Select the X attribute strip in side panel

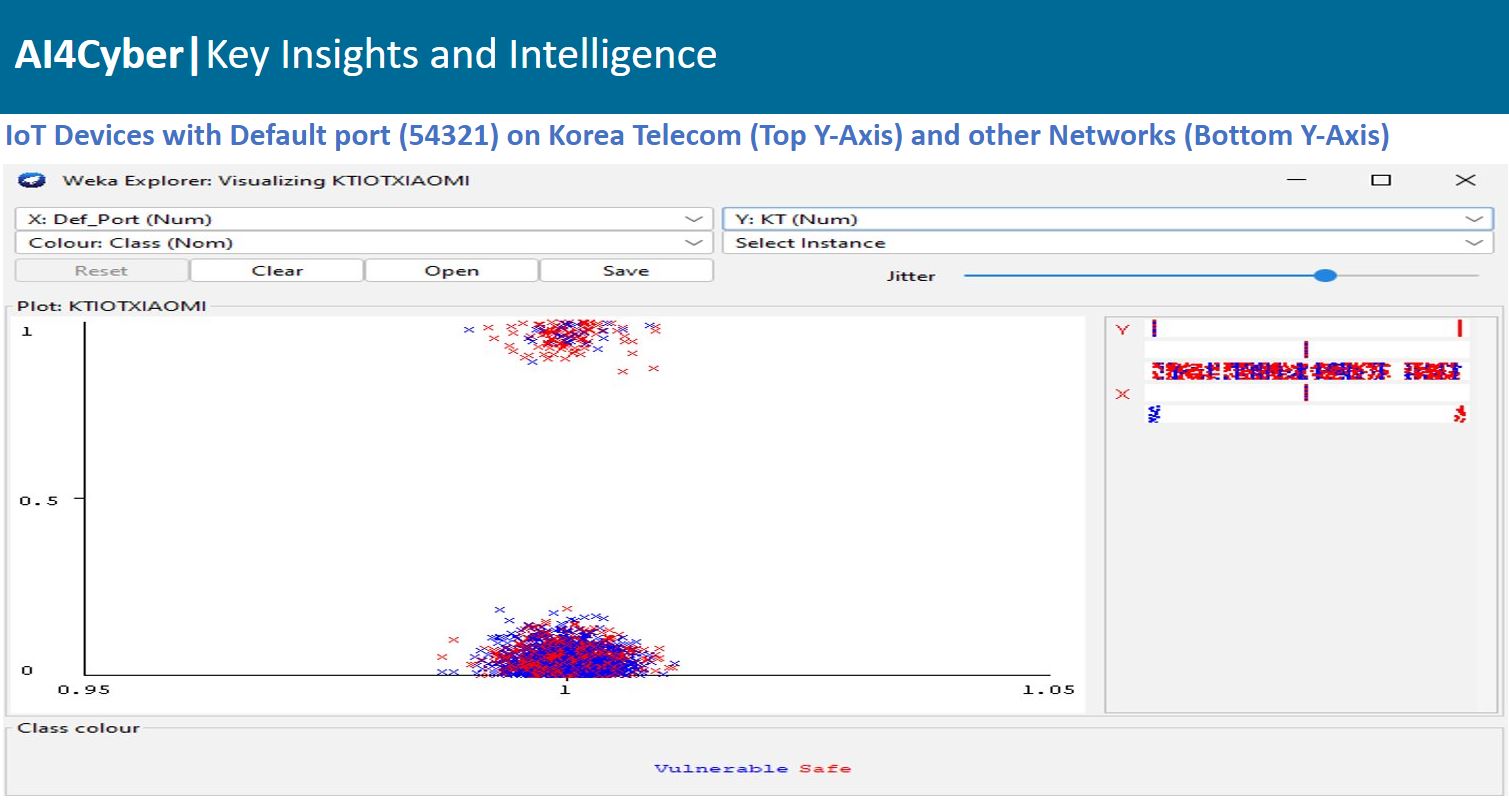(1306, 393)
